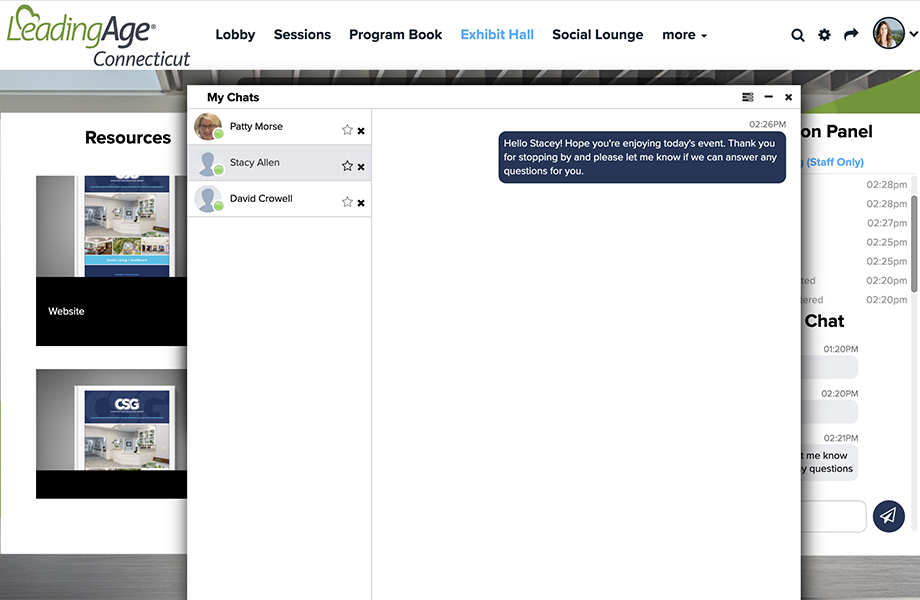Expand the 'more' navigation dropdown
Viewport: 920px width, 600px height.
pyautogui.click(x=684, y=35)
